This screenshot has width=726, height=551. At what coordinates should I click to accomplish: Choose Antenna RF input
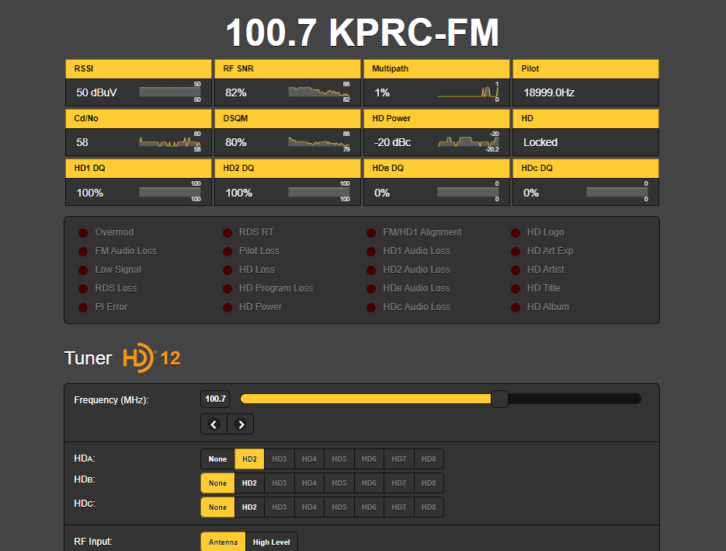[223, 542]
